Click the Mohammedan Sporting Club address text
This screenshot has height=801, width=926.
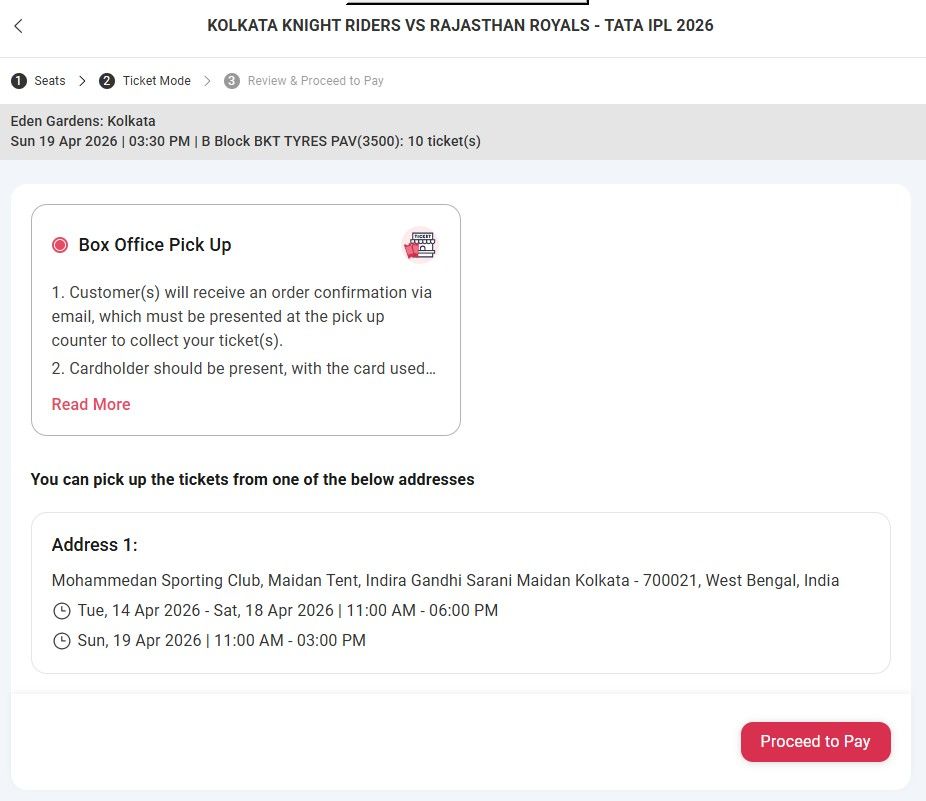coord(445,580)
